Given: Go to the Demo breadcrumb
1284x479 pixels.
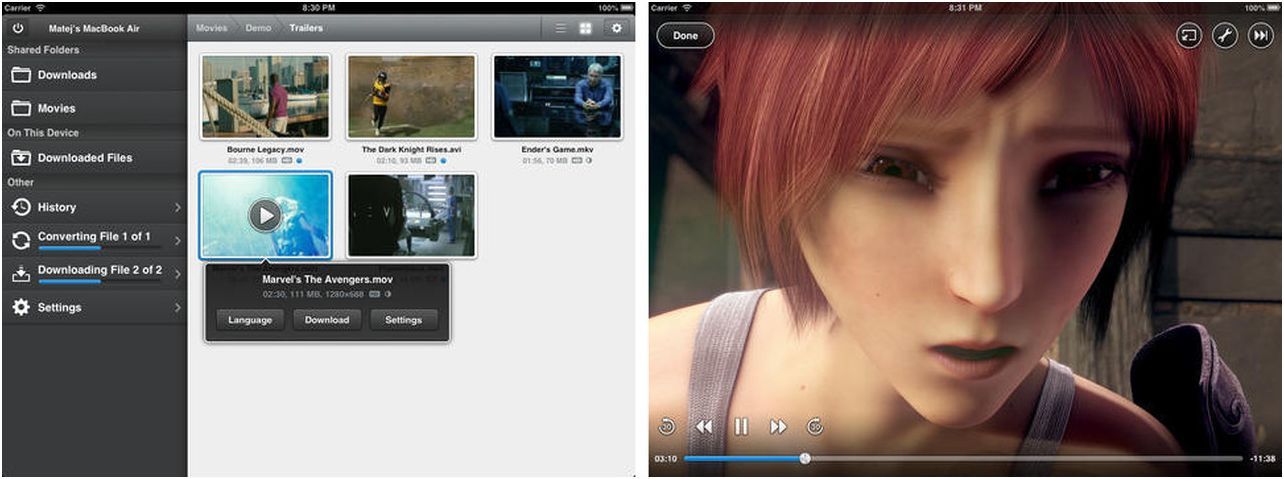Looking at the screenshot, I should 258,28.
